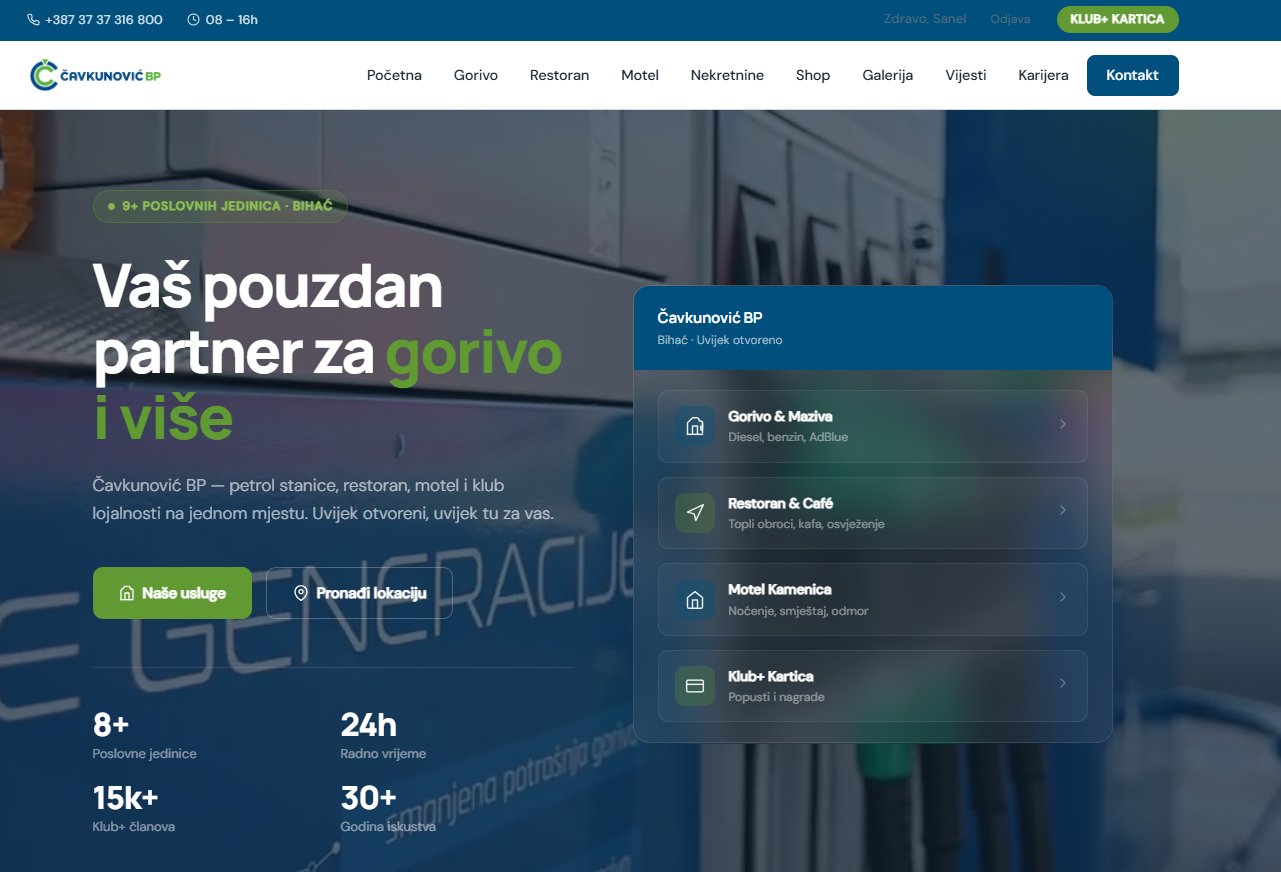Click the 8+ Poslovne jedinice stat

tap(144, 736)
